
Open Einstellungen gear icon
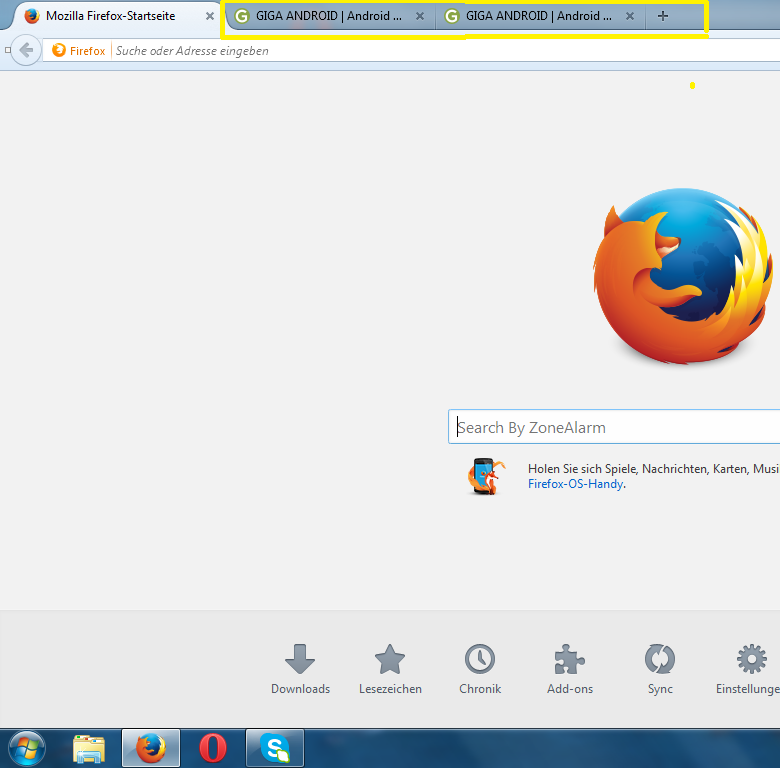pyautogui.click(x=751, y=660)
